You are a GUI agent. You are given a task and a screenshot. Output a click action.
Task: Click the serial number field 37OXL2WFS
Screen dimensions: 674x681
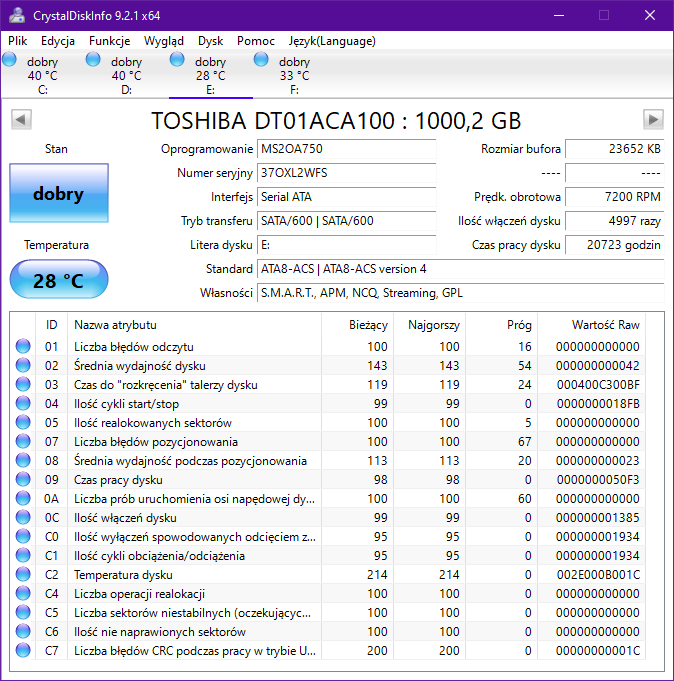click(x=346, y=173)
